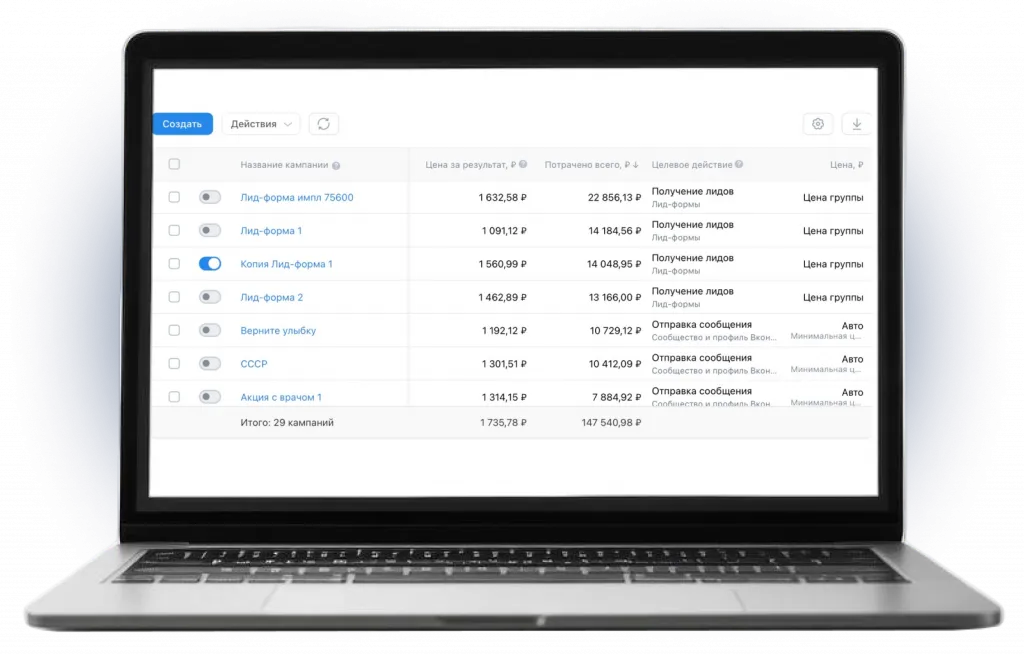Turn on the Верните улыбку switch
1024x656 pixels.
210,330
